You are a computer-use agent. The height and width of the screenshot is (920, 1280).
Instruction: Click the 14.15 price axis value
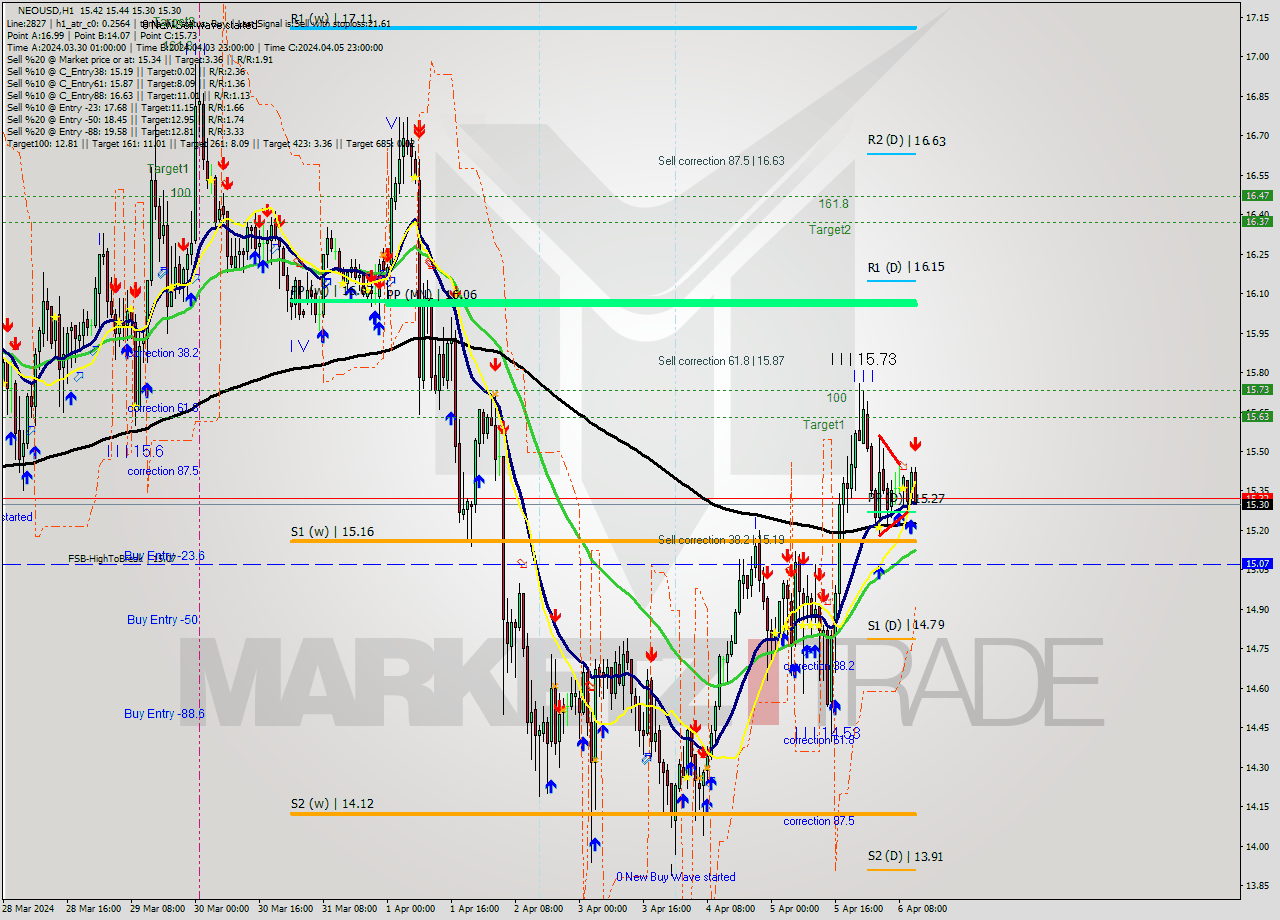point(1258,807)
